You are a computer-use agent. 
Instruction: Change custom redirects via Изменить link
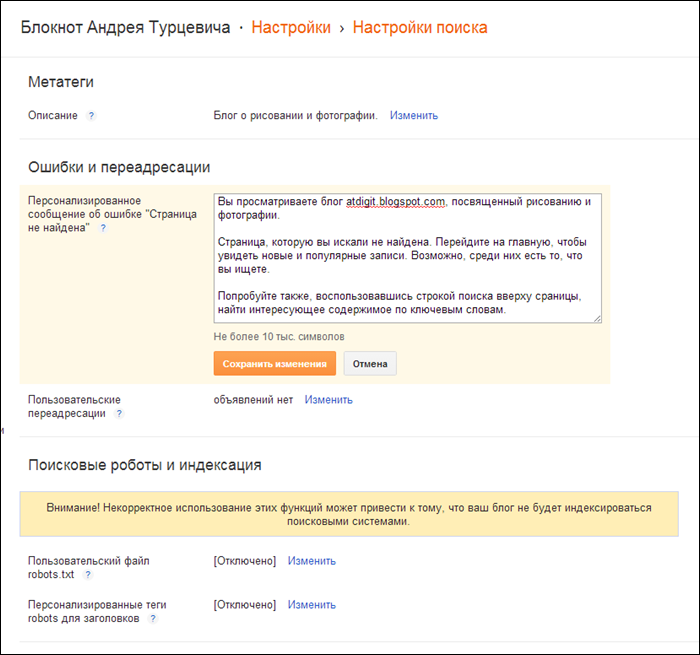click(x=329, y=400)
